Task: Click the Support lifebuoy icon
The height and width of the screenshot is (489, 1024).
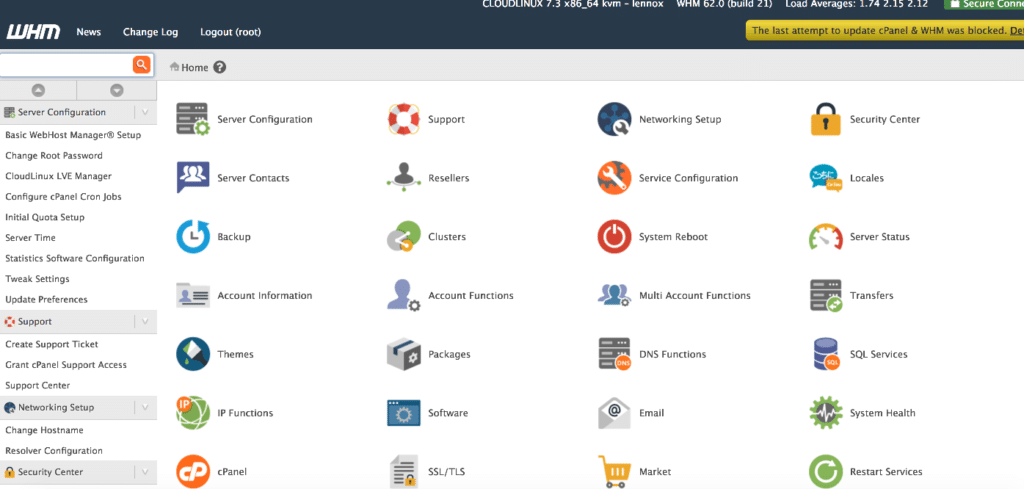Action: point(403,119)
